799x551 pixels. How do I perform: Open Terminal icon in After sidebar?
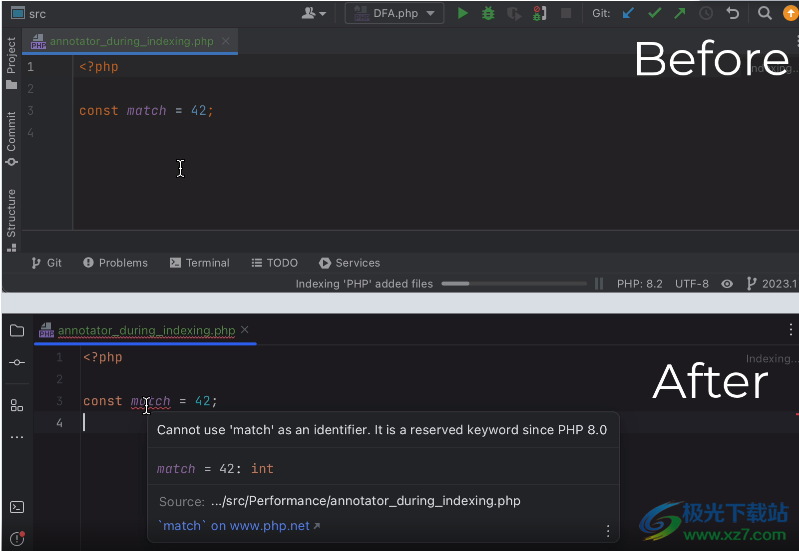17,507
